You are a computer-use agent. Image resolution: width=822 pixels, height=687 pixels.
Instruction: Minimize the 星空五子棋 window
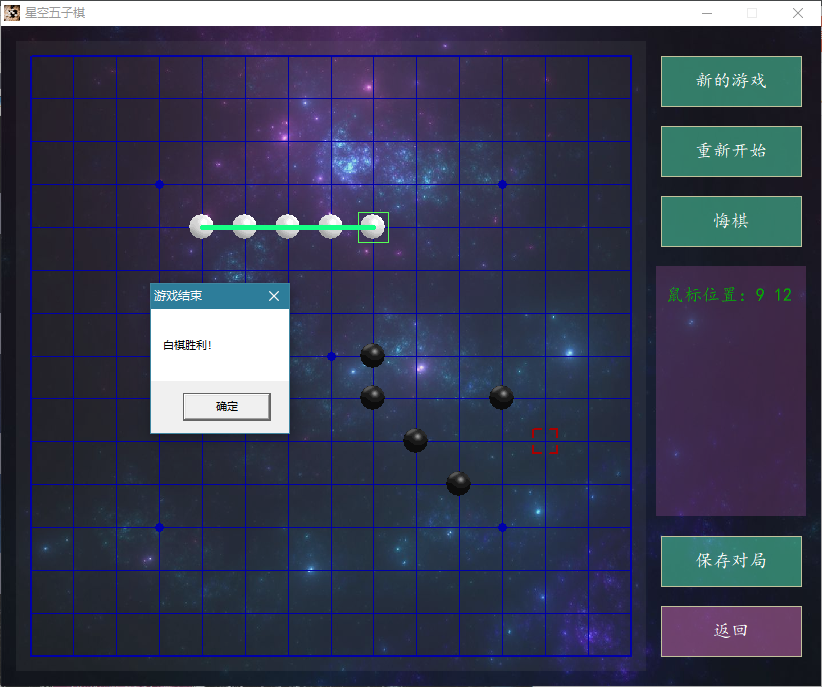pyautogui.click(x=707, y=13)
